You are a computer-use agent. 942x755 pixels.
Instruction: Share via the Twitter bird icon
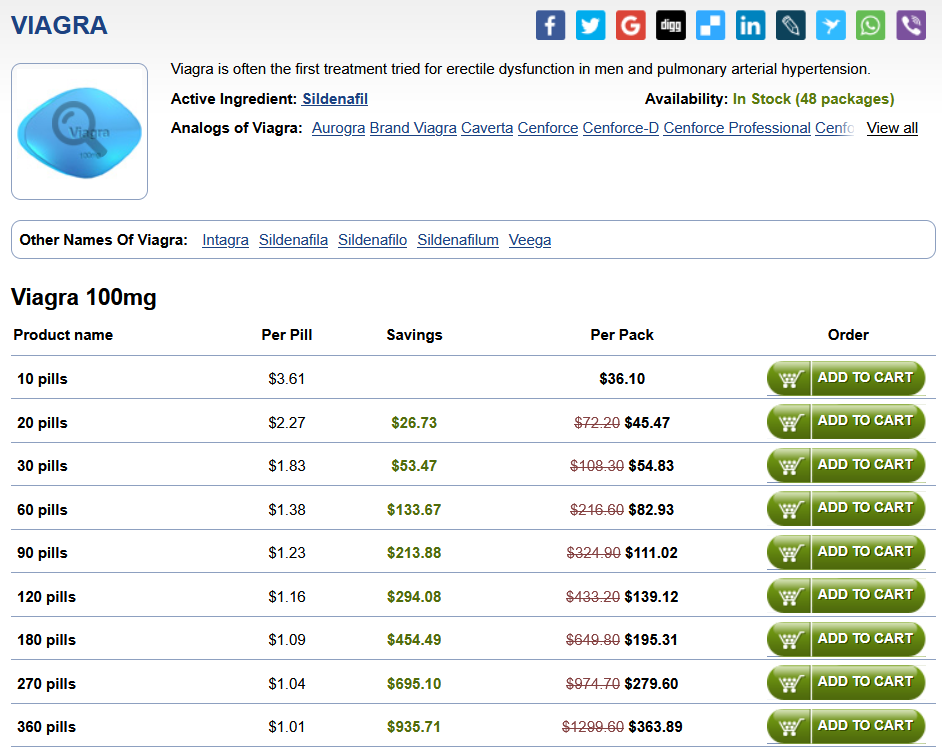591,25
